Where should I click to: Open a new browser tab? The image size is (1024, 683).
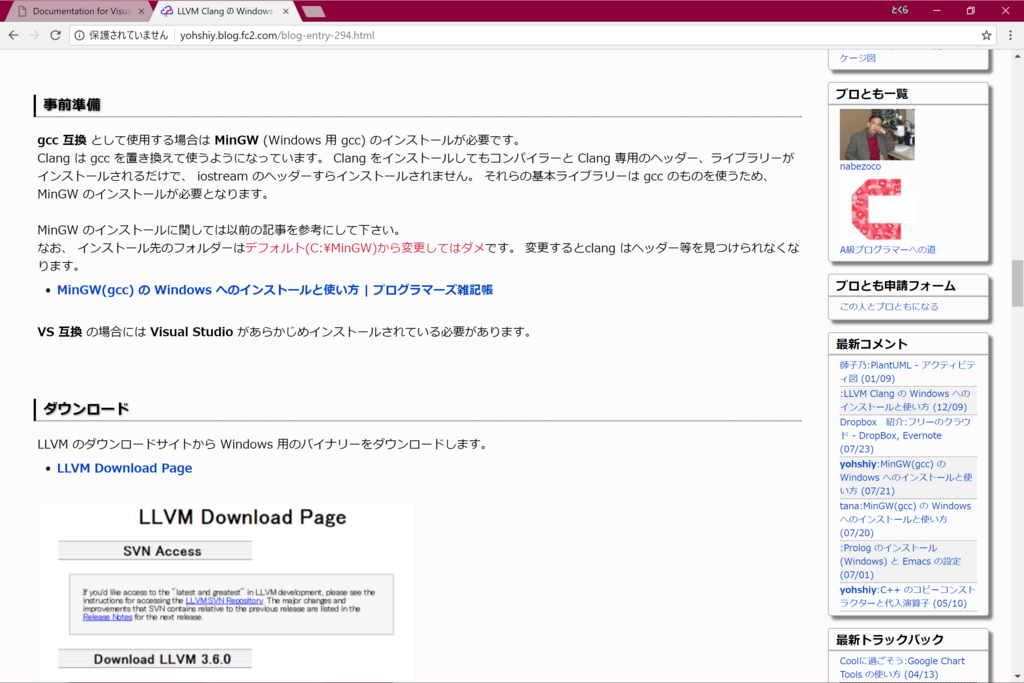coord(314,11)
